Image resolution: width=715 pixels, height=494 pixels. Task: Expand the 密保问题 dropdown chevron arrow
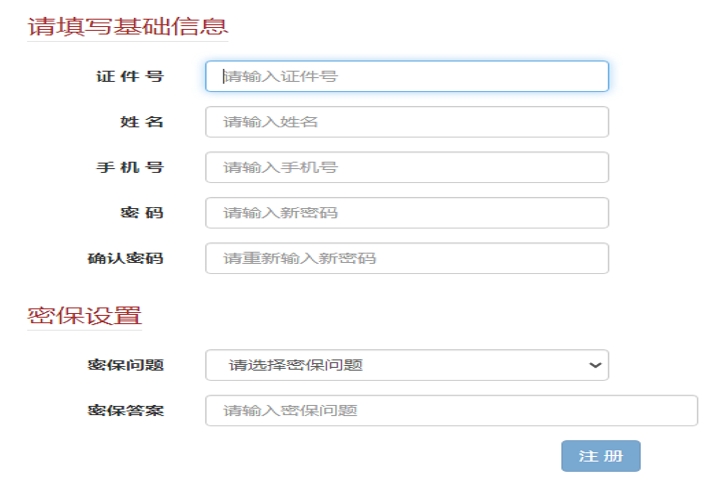[x=595, y=365]
